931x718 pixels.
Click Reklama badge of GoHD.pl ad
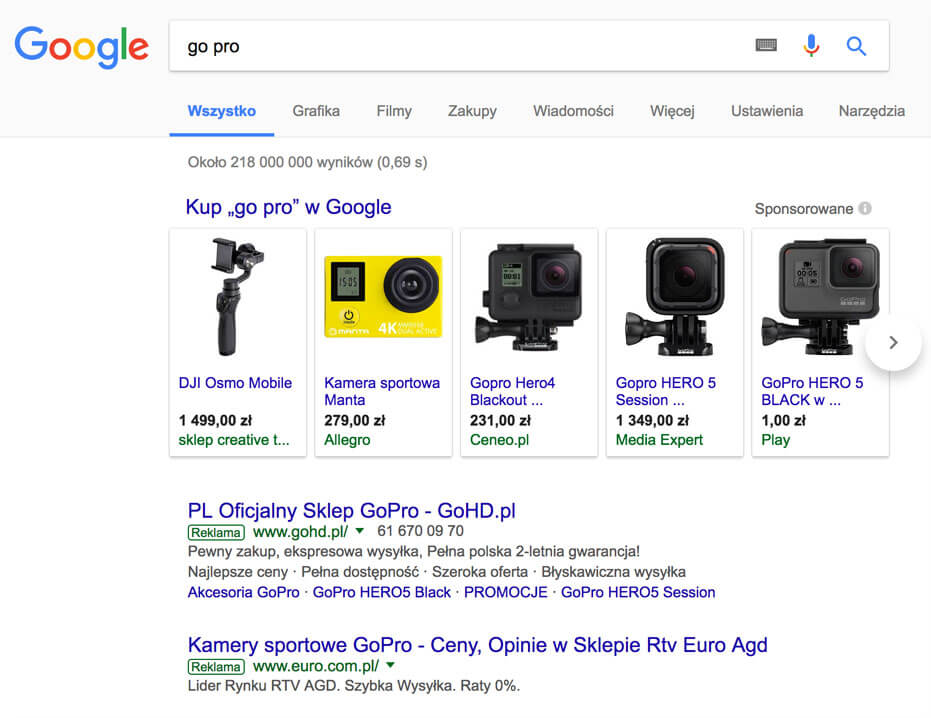click(x=216, y=532)
